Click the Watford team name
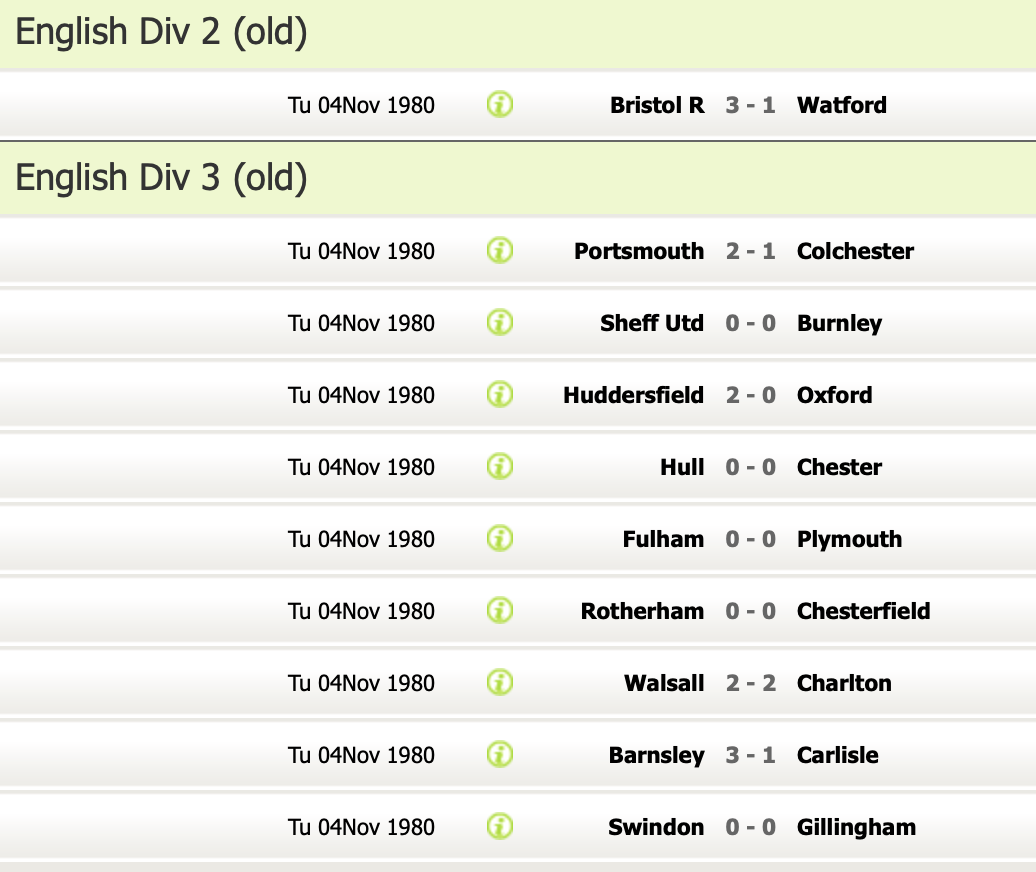 pos(841,105)
